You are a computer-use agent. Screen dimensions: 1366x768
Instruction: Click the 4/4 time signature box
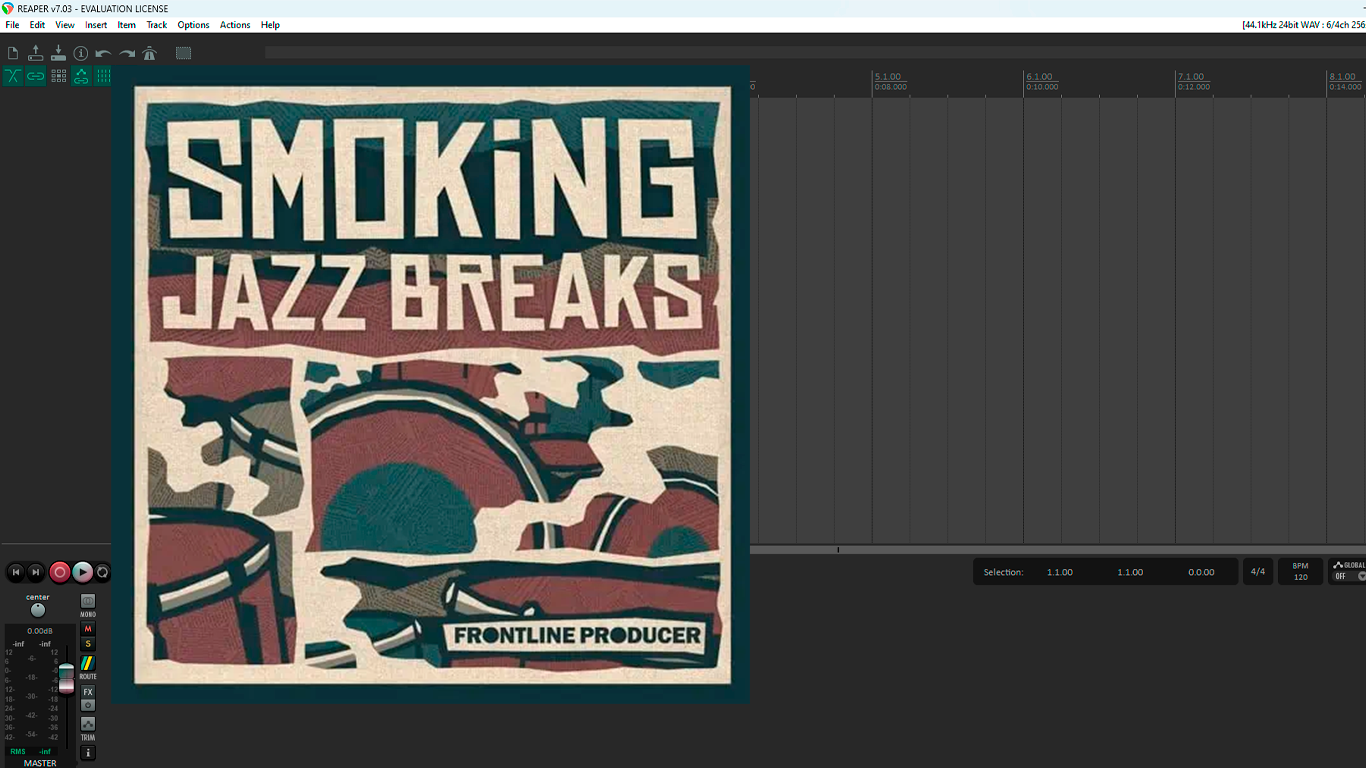1258,572
